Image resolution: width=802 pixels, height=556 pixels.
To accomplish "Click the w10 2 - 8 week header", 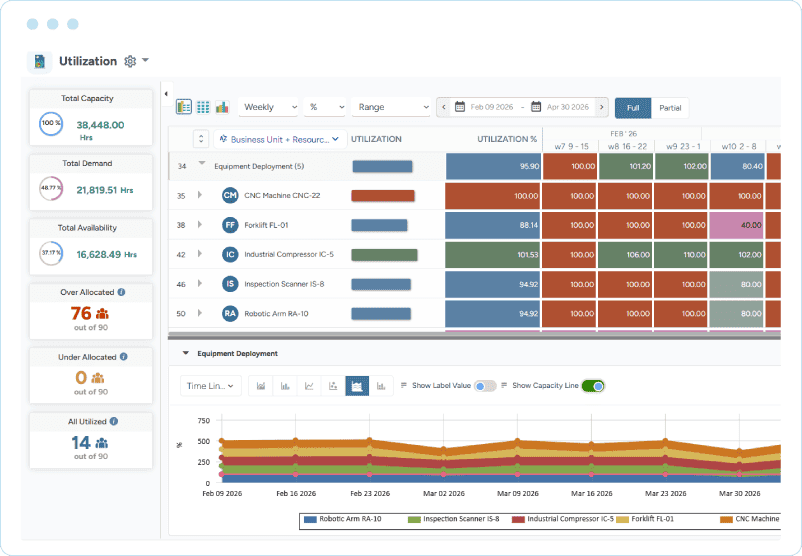I will (739, 146).
